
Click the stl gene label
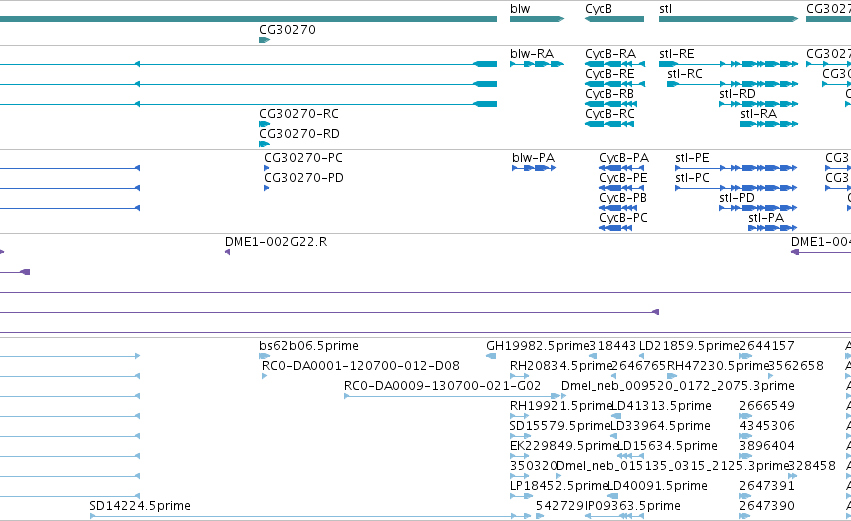tap(665, 9)
